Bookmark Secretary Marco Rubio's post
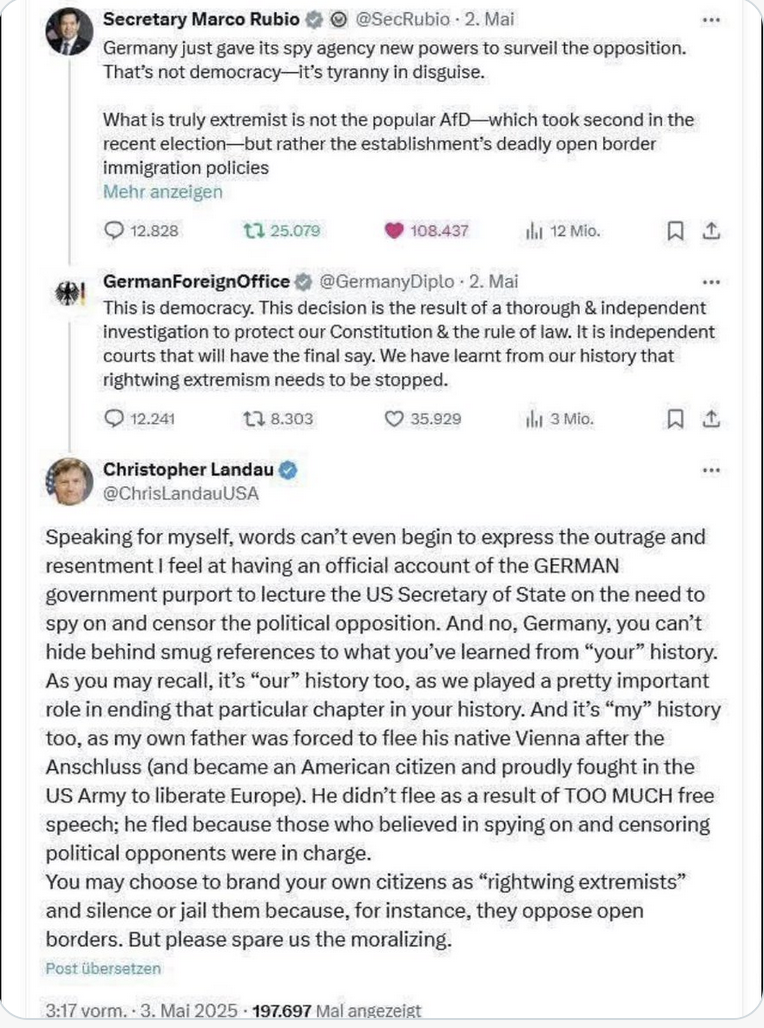Image resolution: width=764 pixels, height=1028 pixels. [x=675, y=231]
